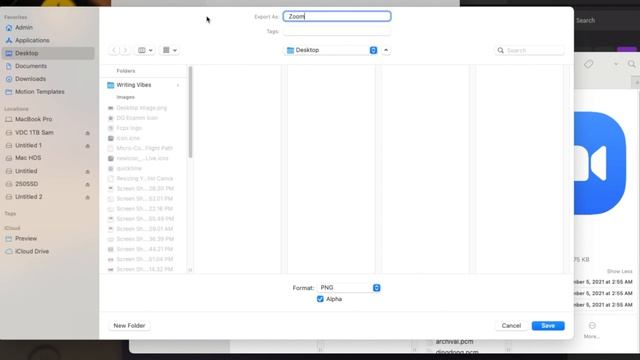Click the Zoom icon preview thumbnail
Image resolution: width=640 pixels, height=360 pixels.
[600, 163]
